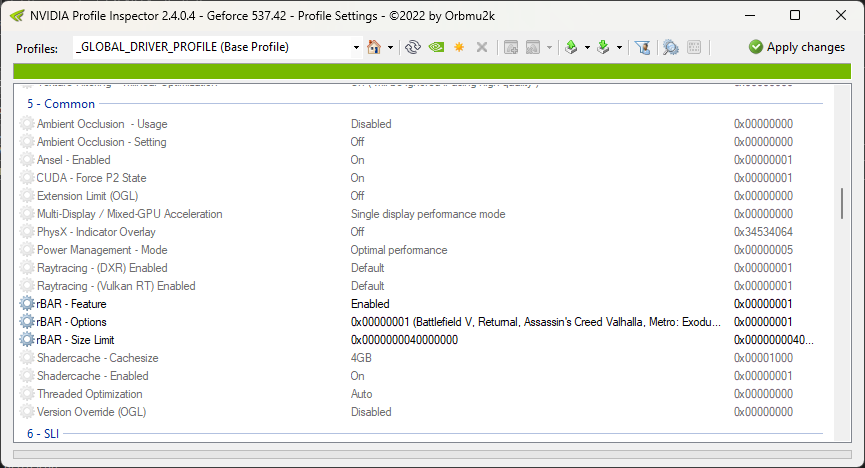
Task: Click the 0x34534064 hex value for PhysX
Action: (763, 232)
